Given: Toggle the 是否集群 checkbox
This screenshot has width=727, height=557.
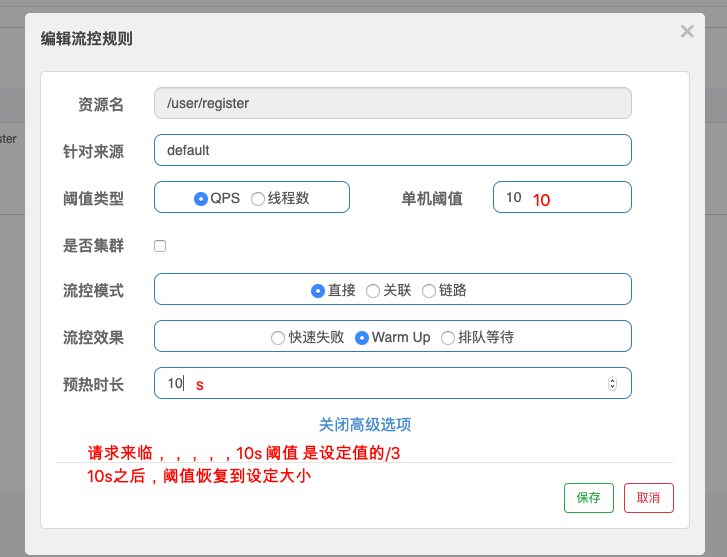Looking at the screenshot, I should 160,246.
